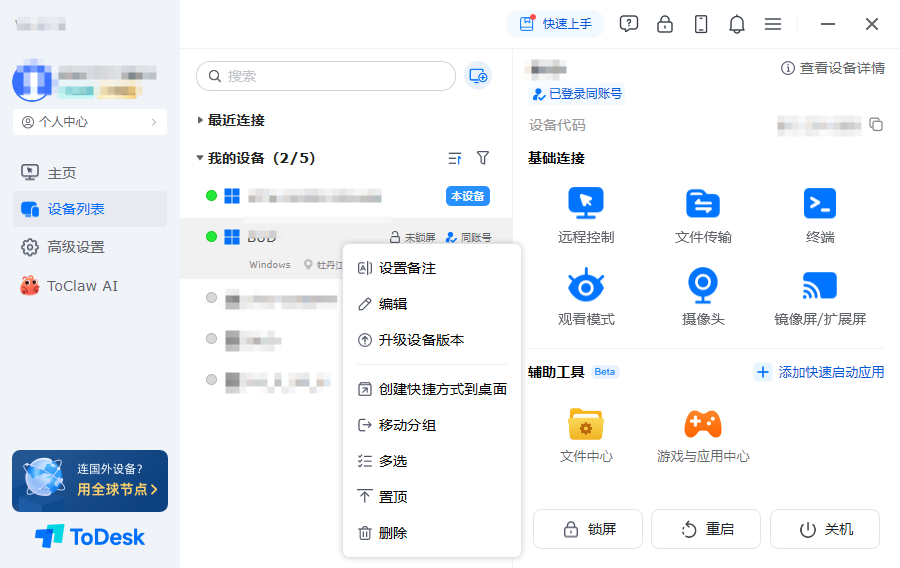This screenshot has width=900, height=568.
Task: Open 文件中心 file center
Action: 586,435
